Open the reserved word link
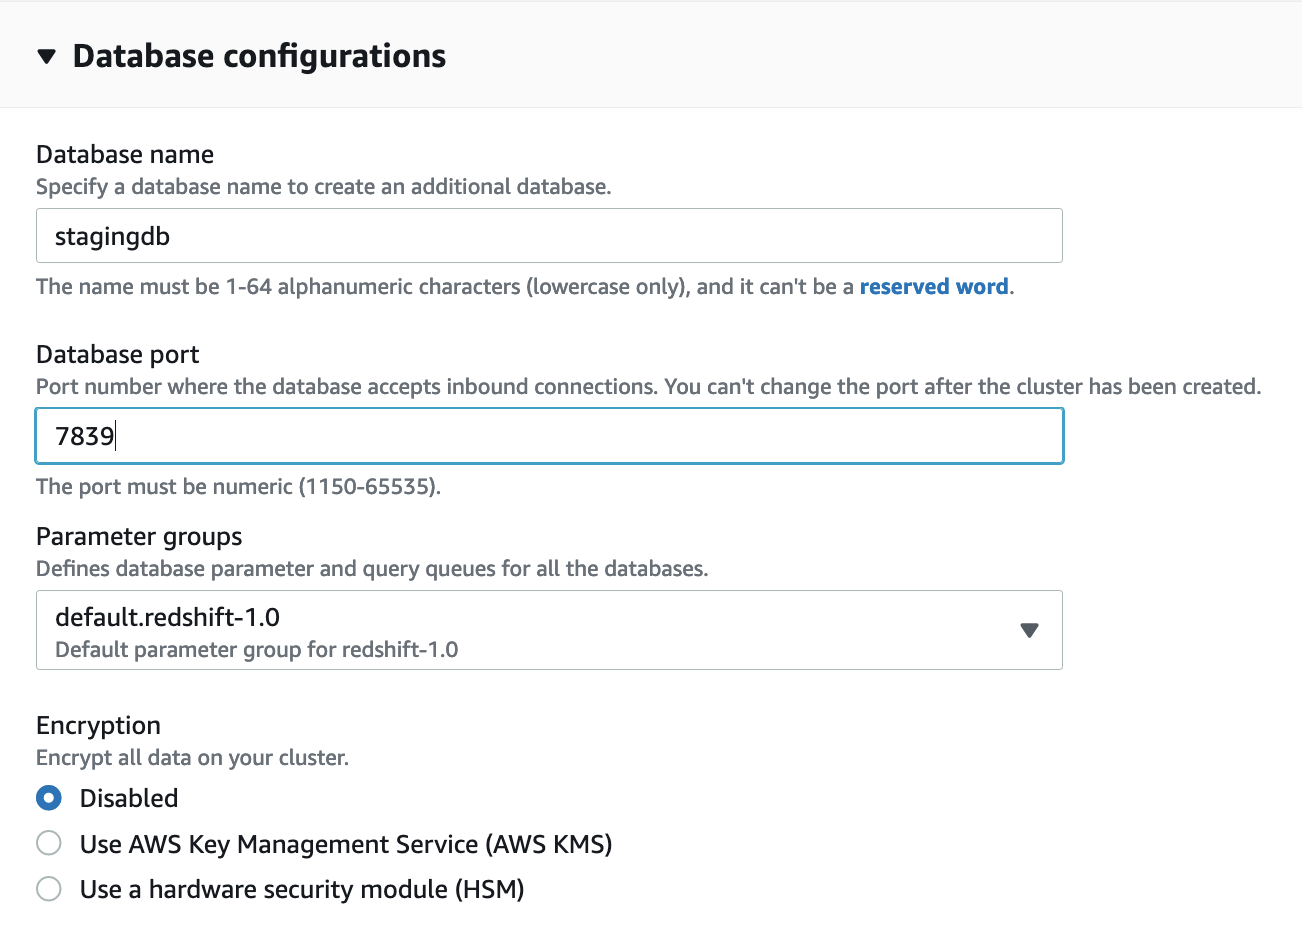The width and height of the screenshot is (1302, 942). tap(933, 287)
